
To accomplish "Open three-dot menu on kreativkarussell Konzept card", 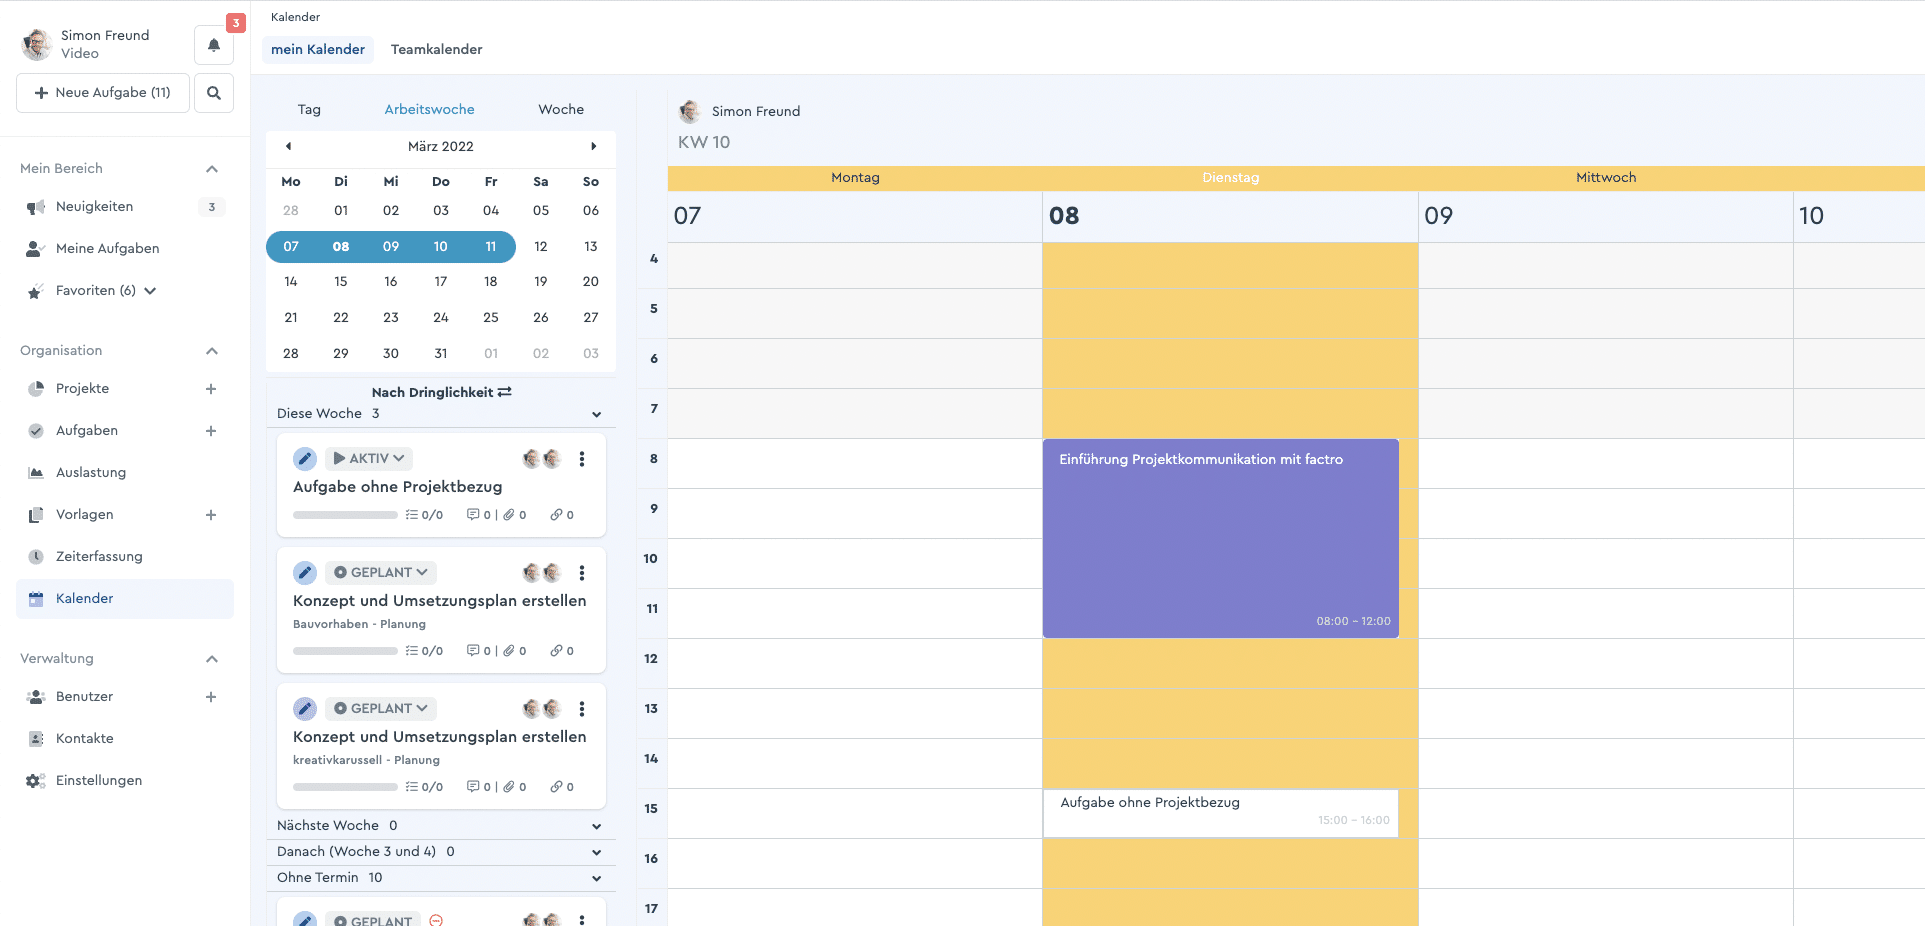I will (x=582, y=708).
